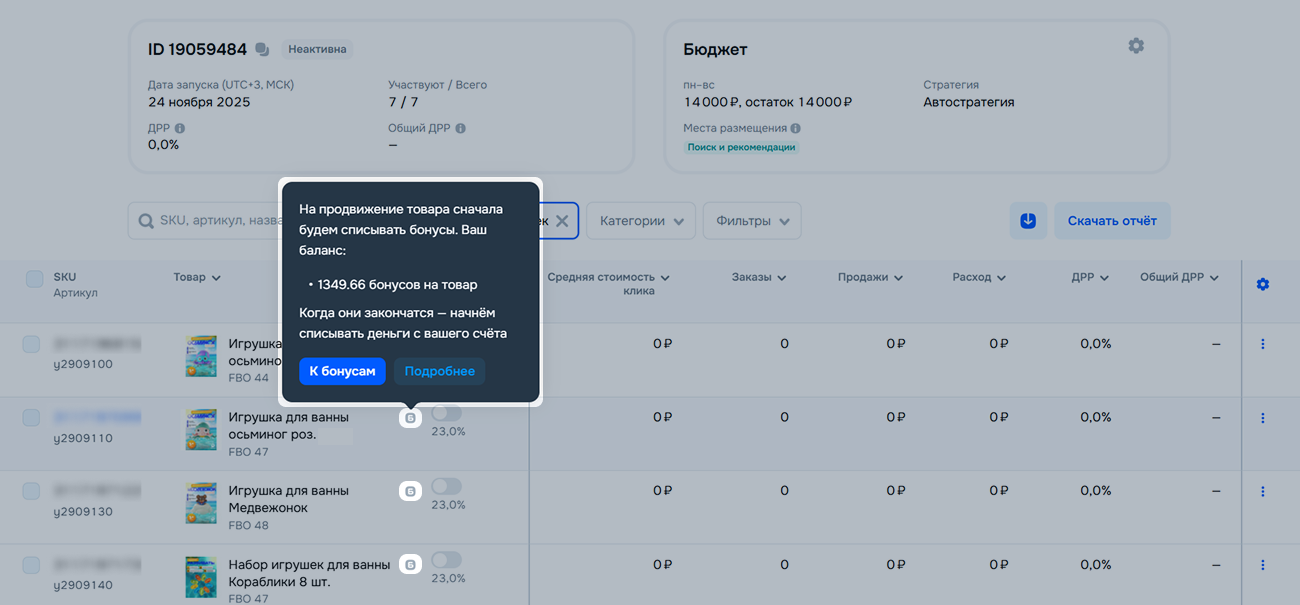Click comment icon next to ID 19059484
Image resolution: width=1300 pixels, height=605 pixels.
262,49
